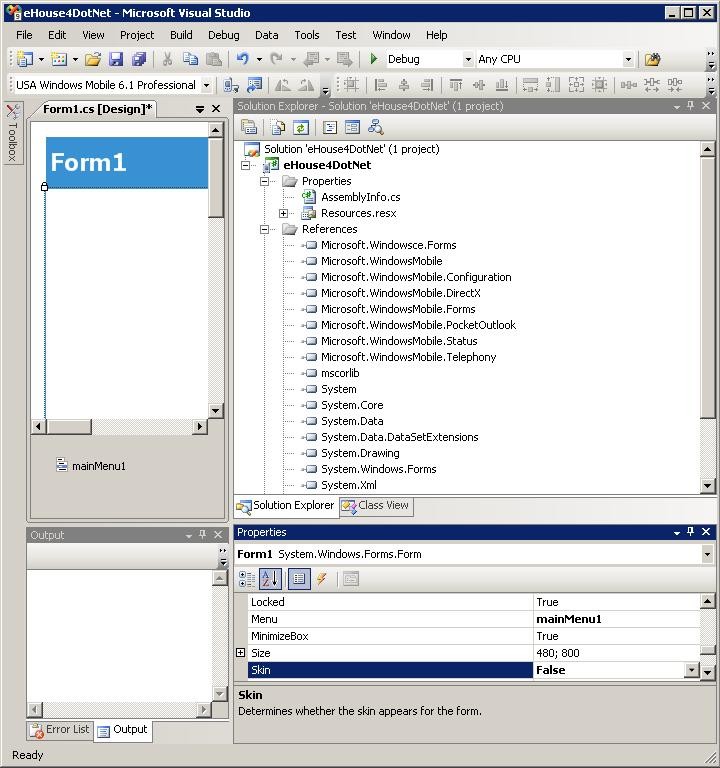Select the mainMenu1 component in the tray
The height and width of the screenshot is (768, 720).
click(x=92, y=466)
